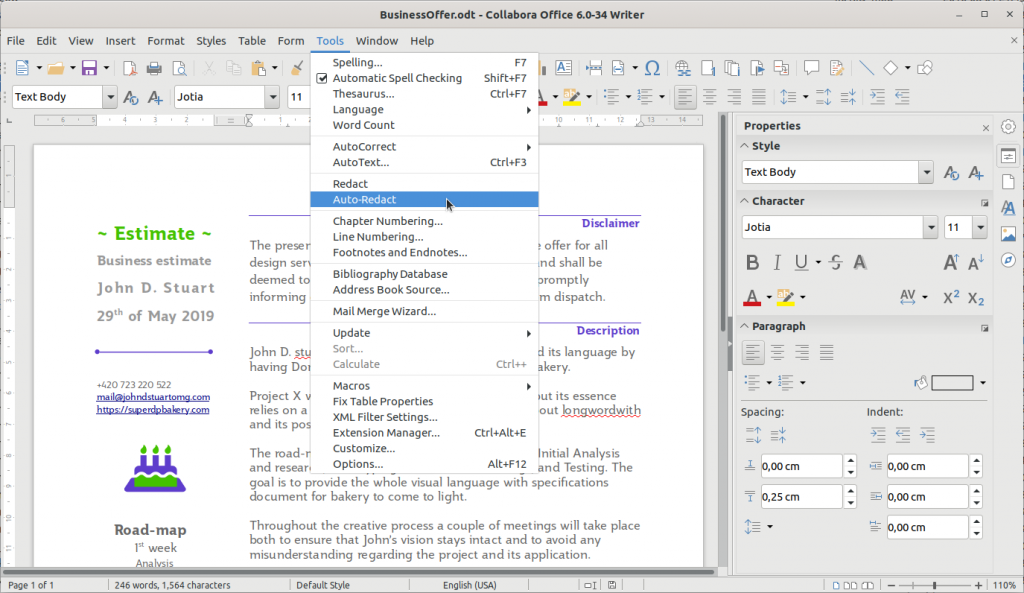1024x593 pixels.
Task: Apply the red font color in the Character panel
Action: tap(752, 298)
